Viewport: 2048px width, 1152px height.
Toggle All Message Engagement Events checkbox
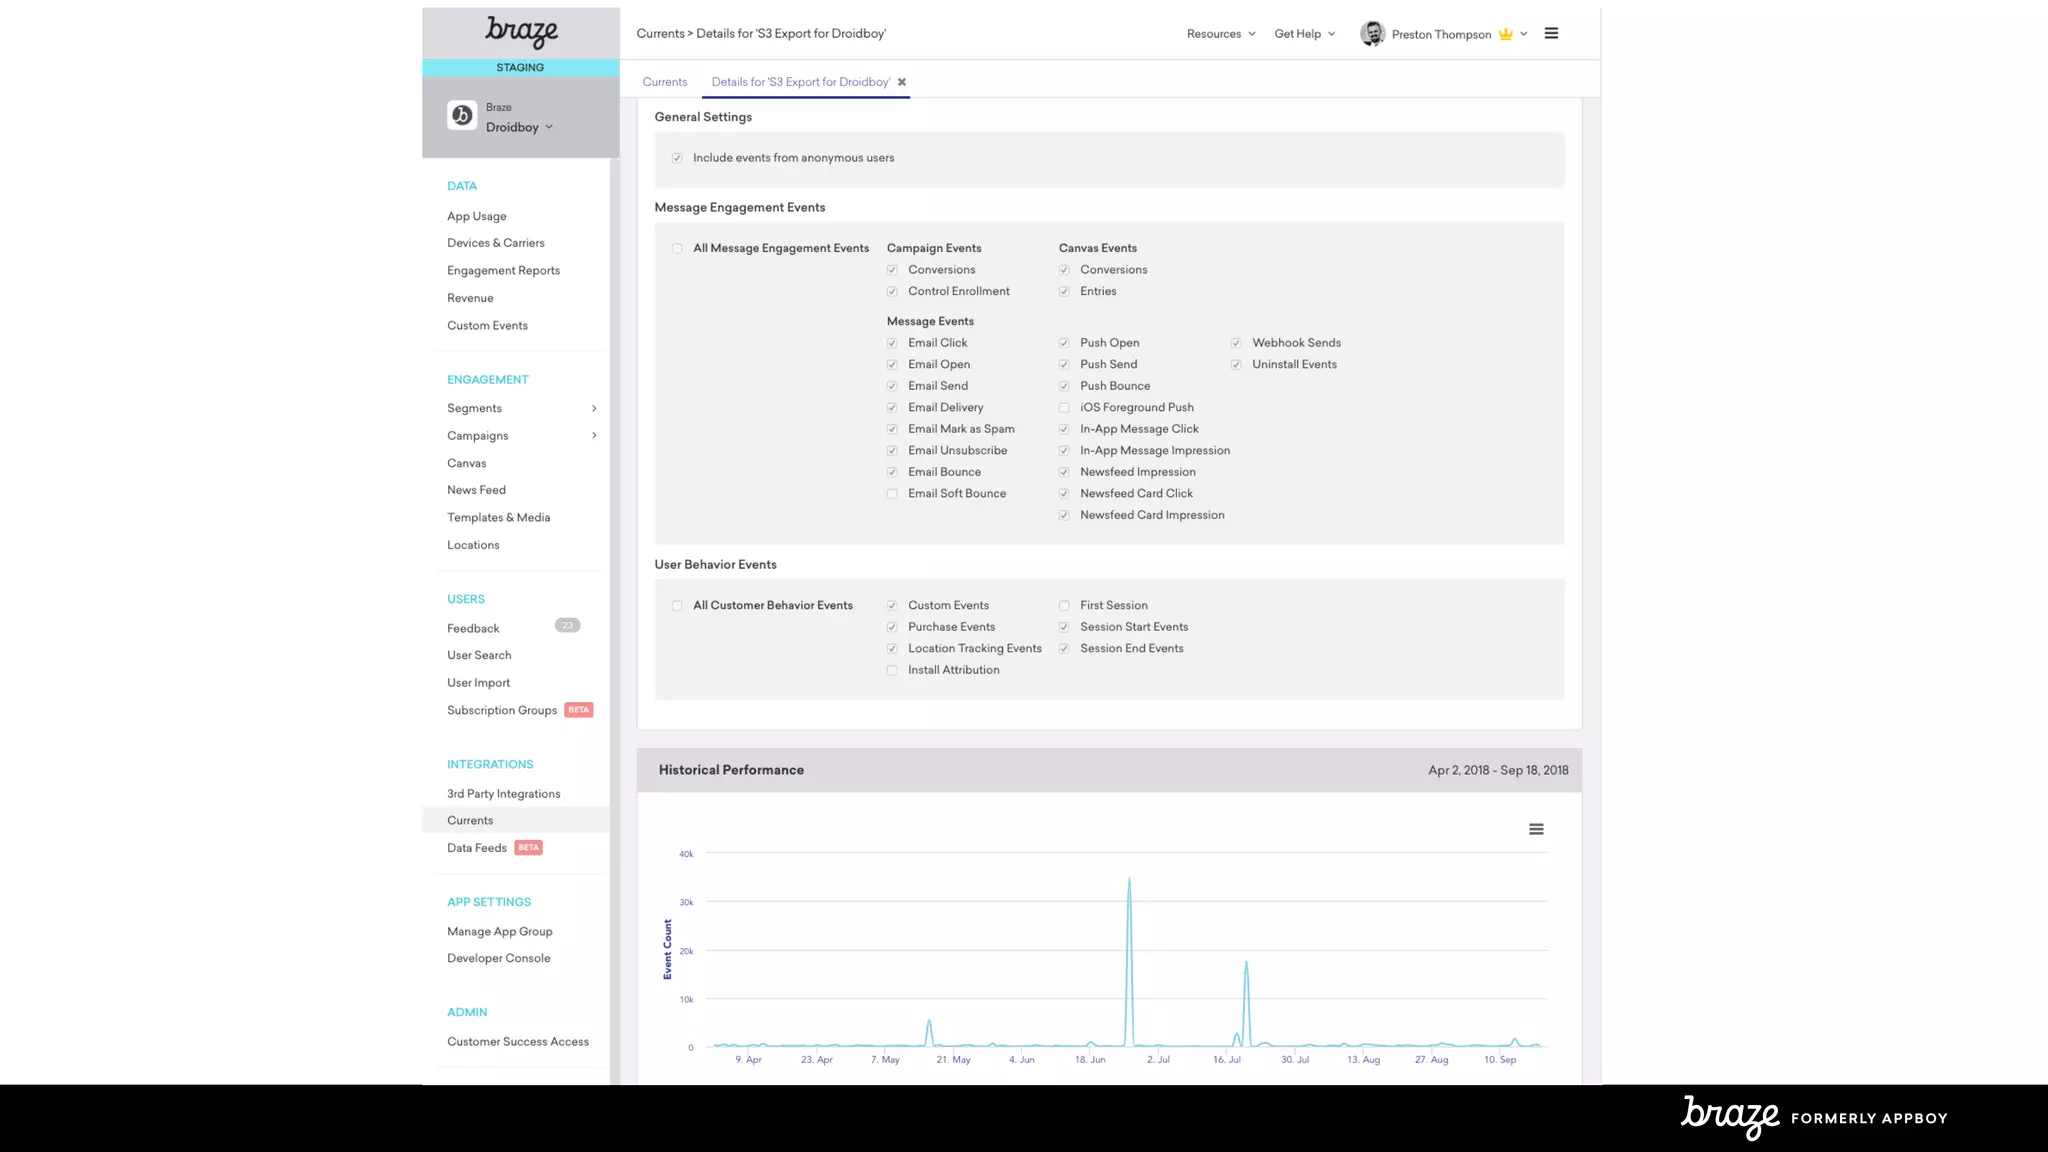(677, 249)
